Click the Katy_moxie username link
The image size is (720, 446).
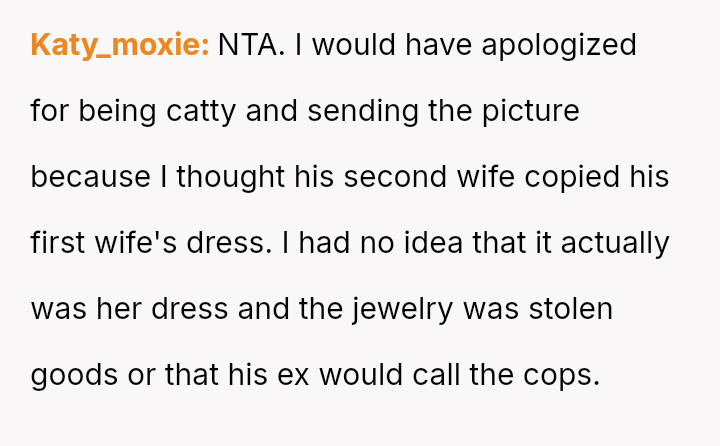(119, 45)
